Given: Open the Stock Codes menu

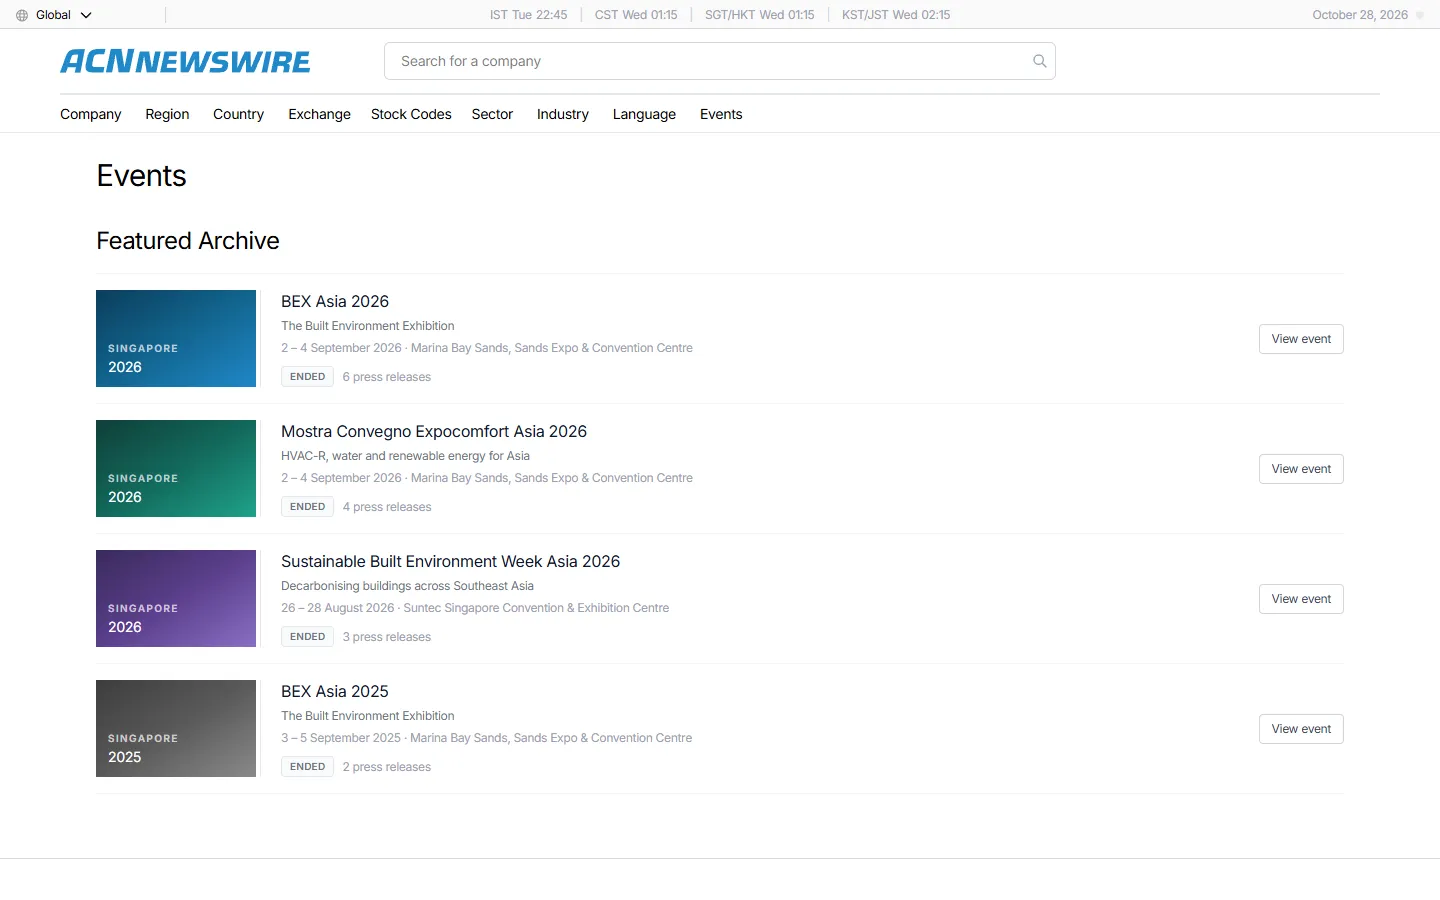Looking at the screenshot, I should pyautogui.click(x=411, y=114).
